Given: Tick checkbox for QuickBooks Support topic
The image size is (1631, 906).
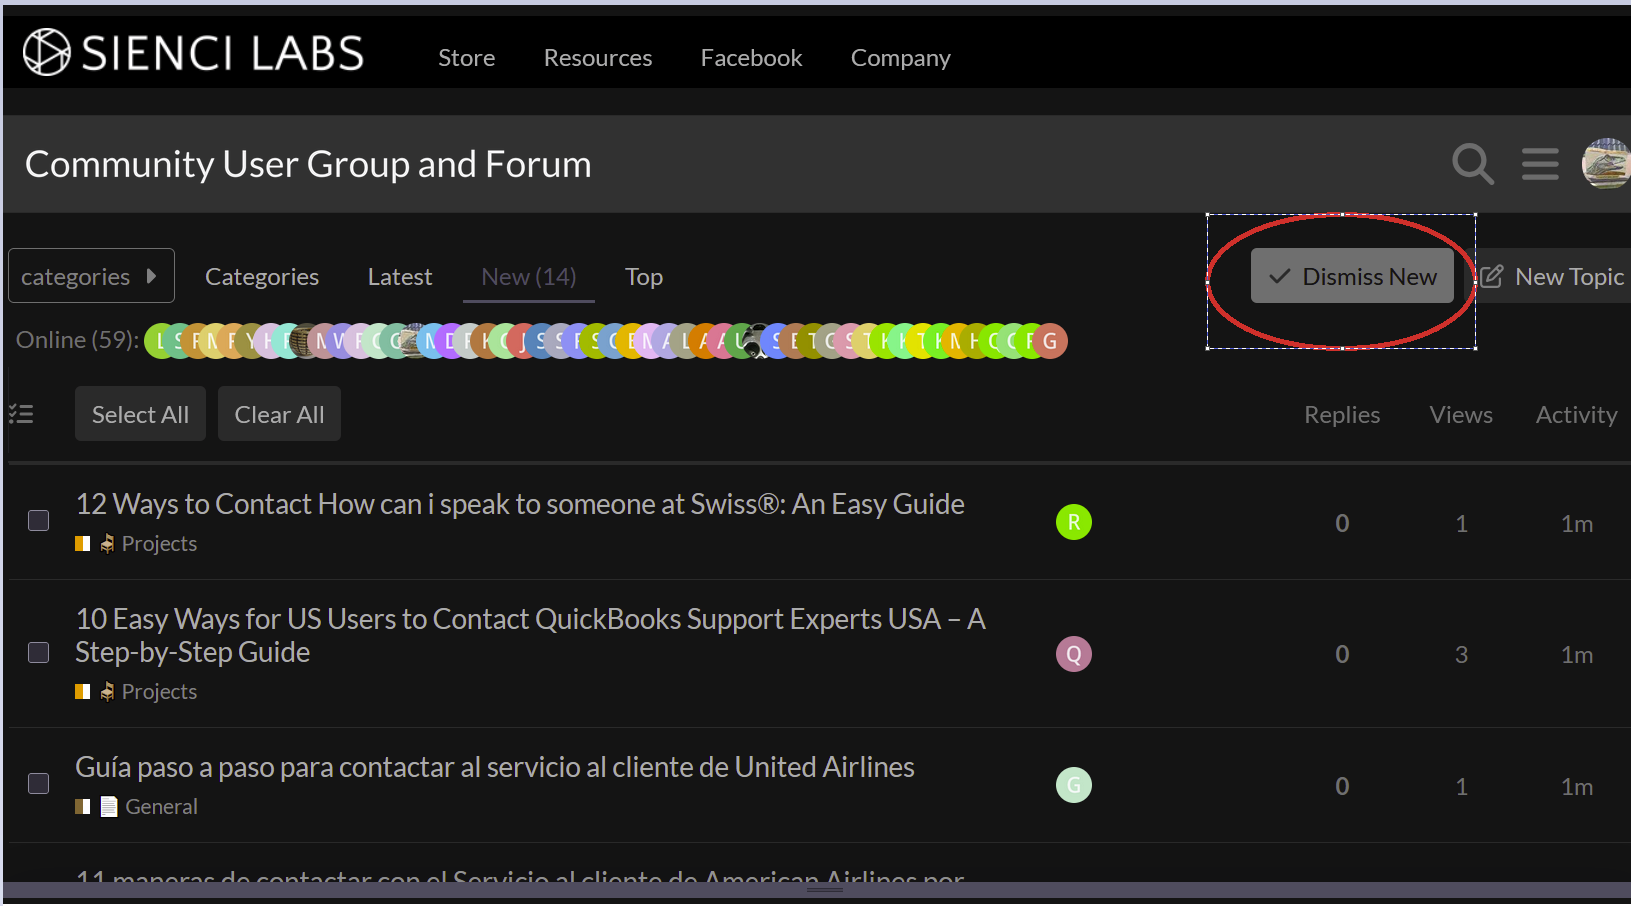Looking at the screenshot, I should click(39, 652).
